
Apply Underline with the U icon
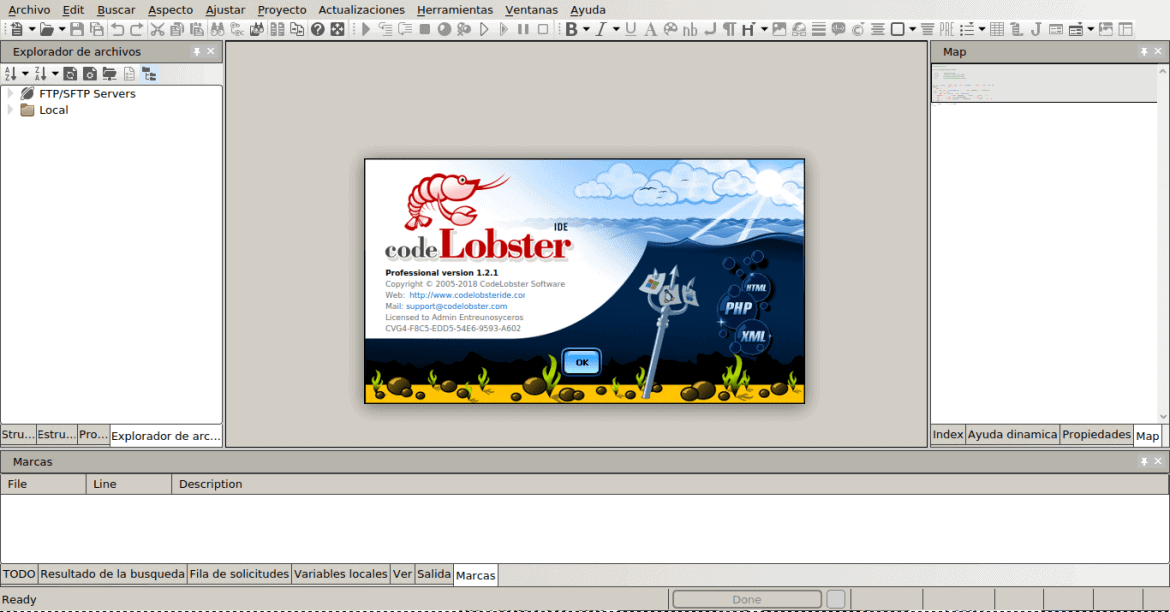tap(631, 29)
